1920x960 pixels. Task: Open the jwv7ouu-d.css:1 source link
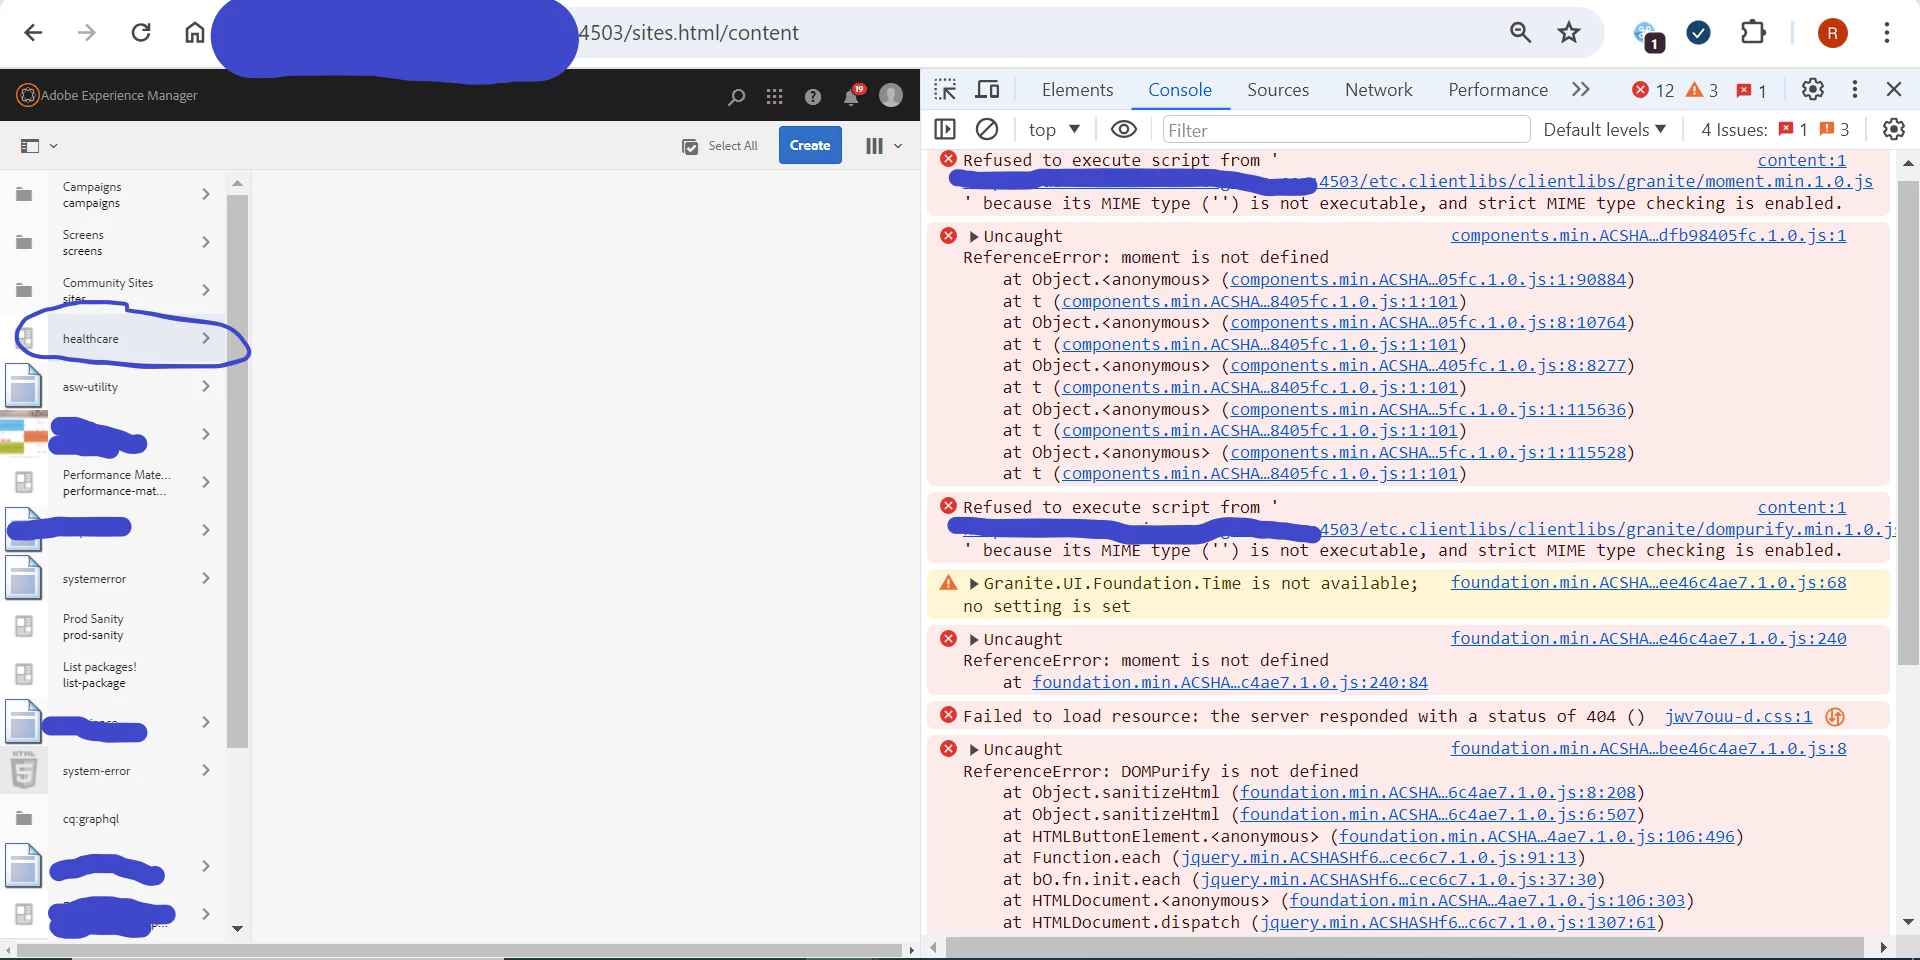(1738, 717)
